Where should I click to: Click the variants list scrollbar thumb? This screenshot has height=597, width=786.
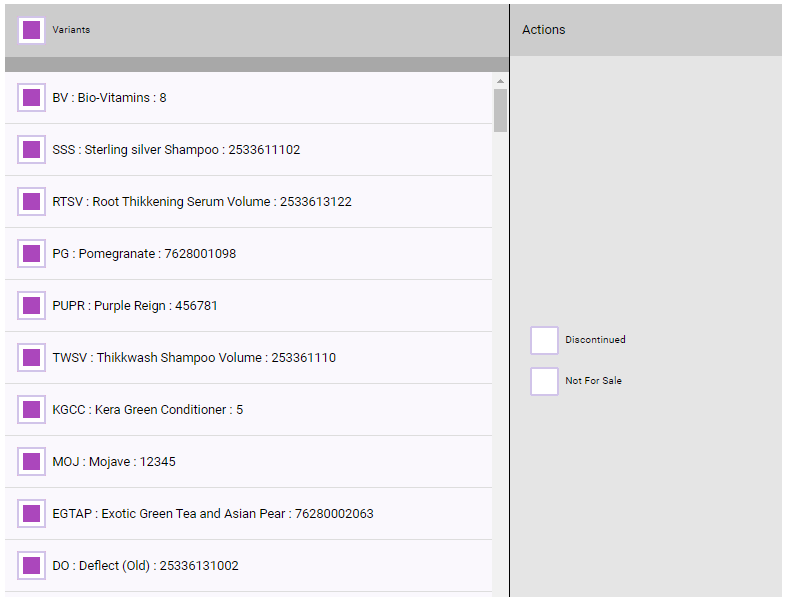click(500, 110)
